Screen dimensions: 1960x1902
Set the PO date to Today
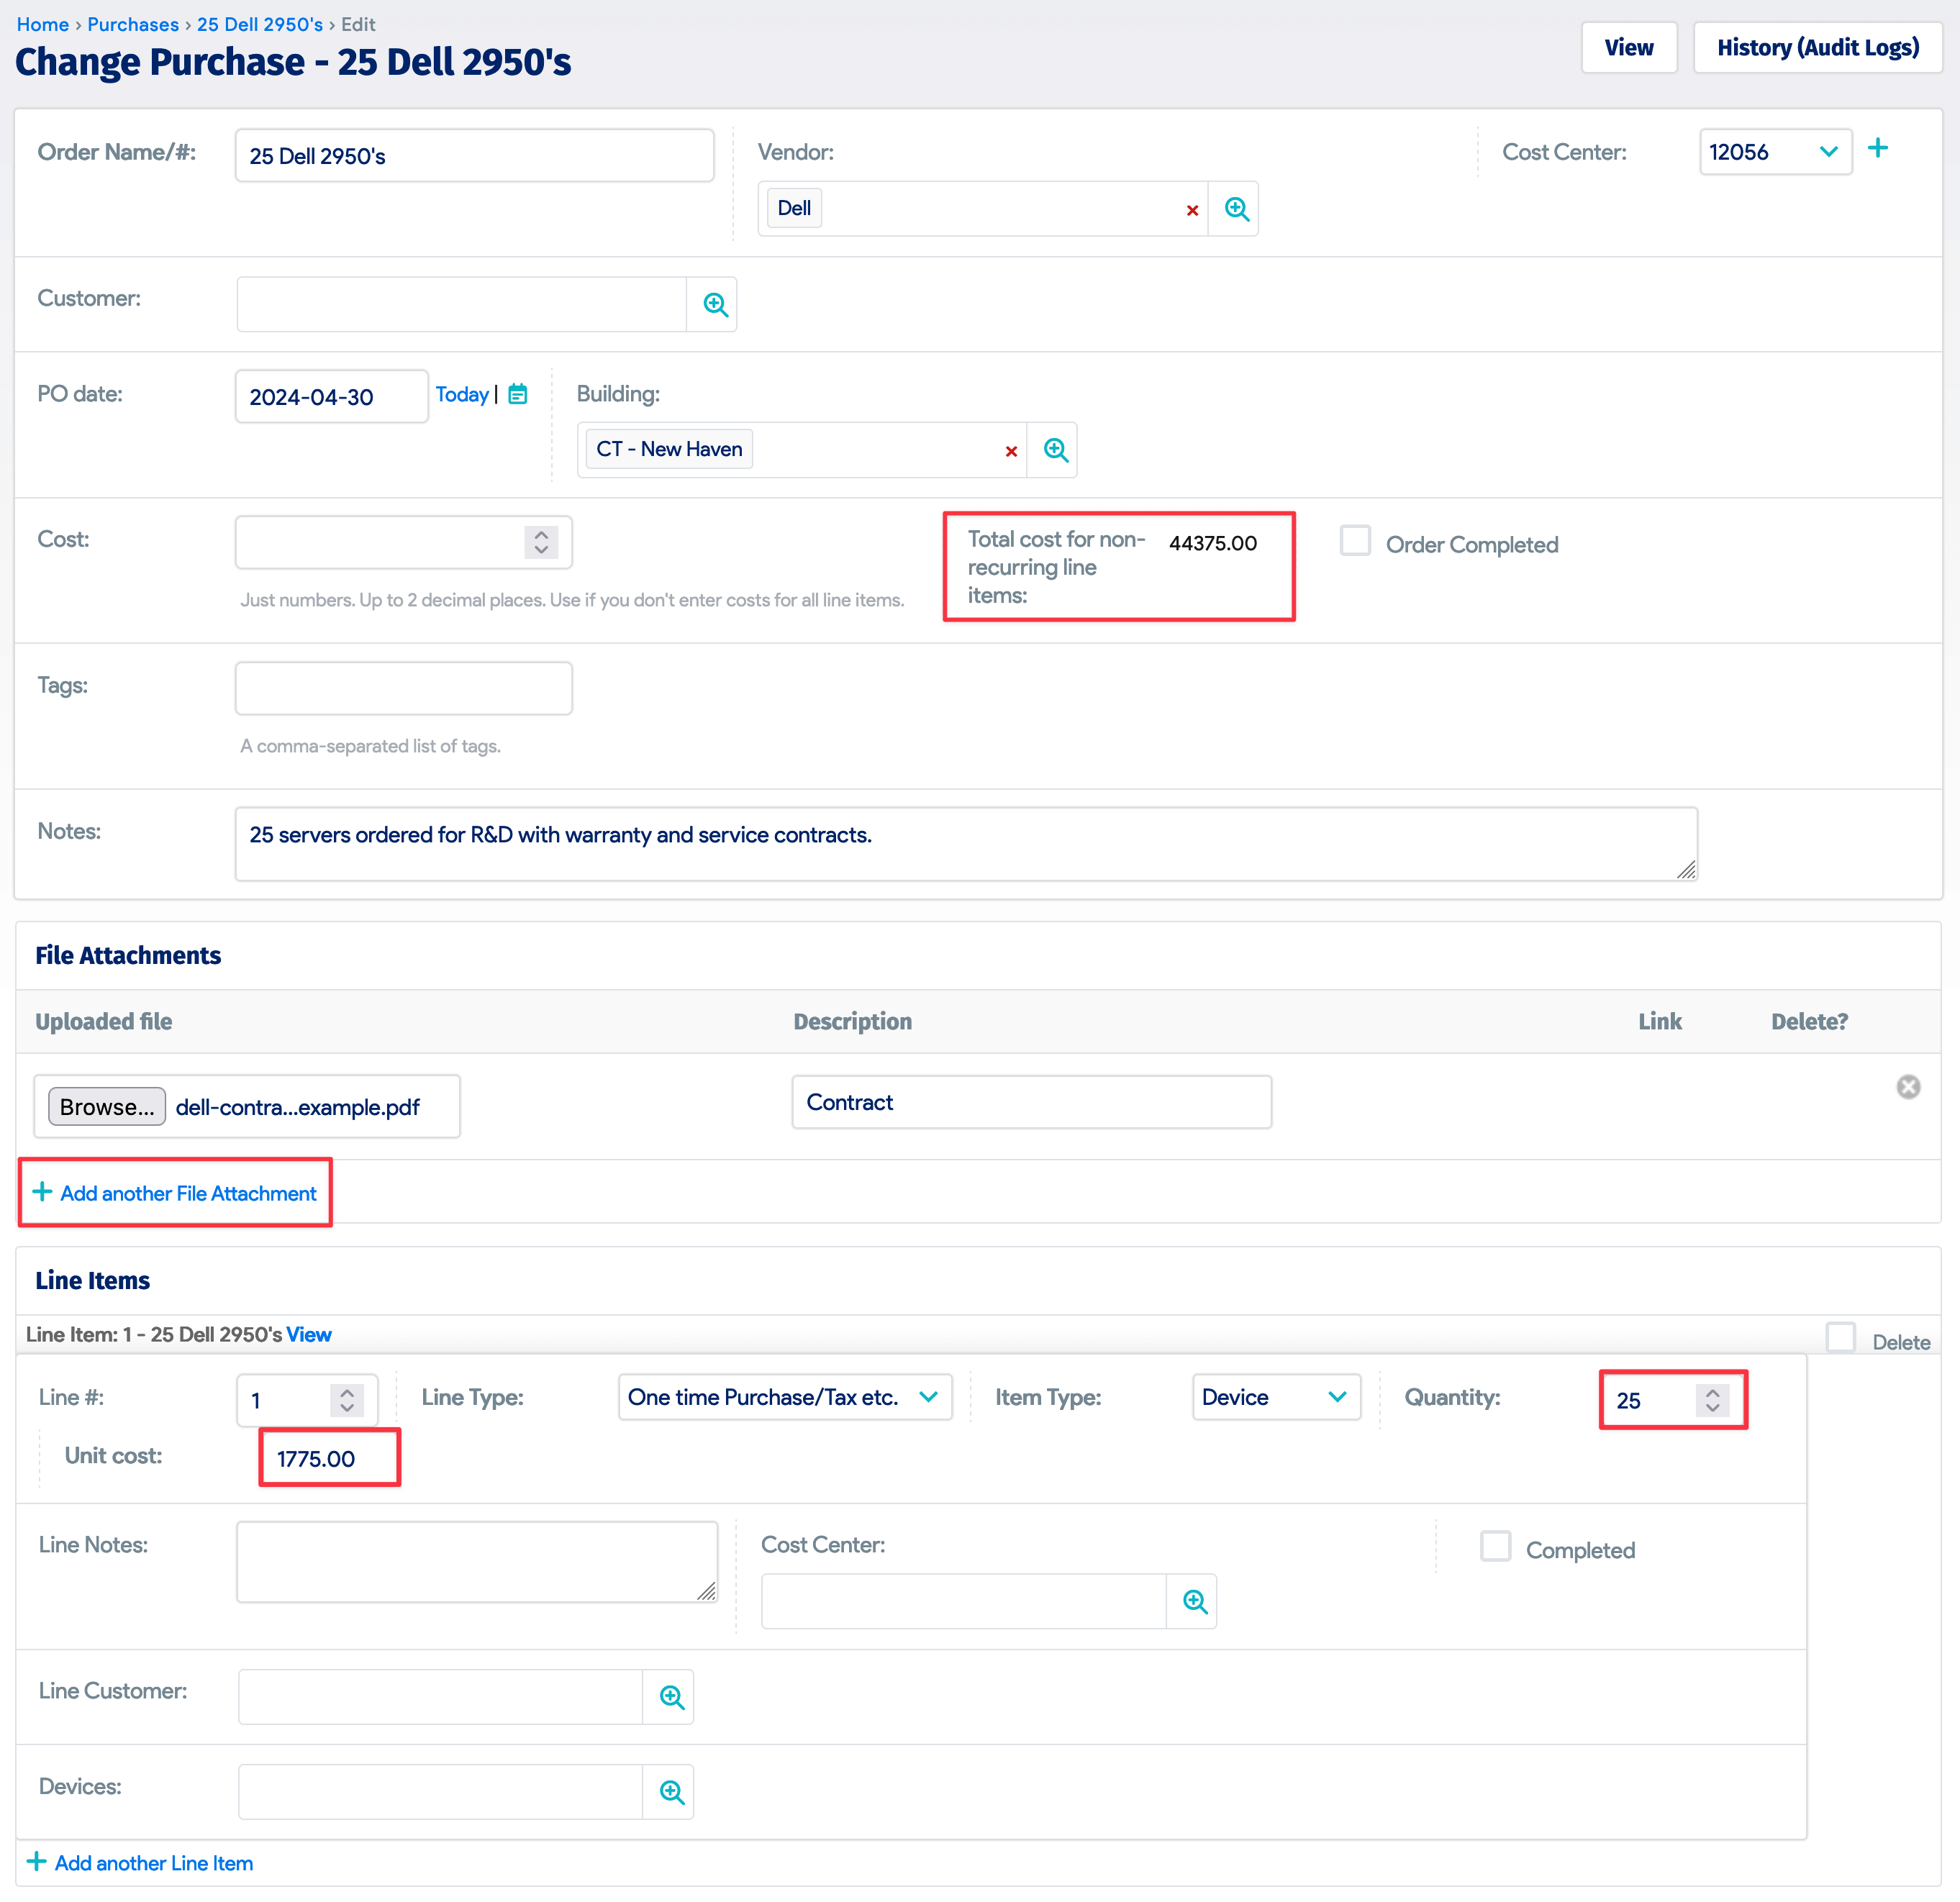click(462, 394)
